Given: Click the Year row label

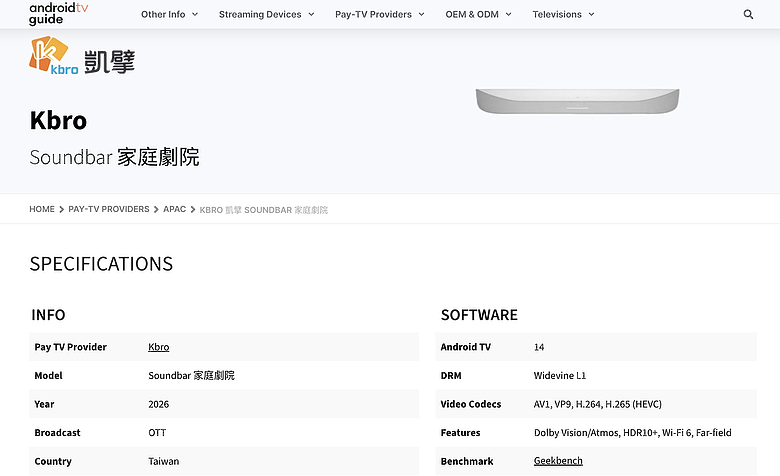Looking at the screenshot, I should [x=44, y=404].
